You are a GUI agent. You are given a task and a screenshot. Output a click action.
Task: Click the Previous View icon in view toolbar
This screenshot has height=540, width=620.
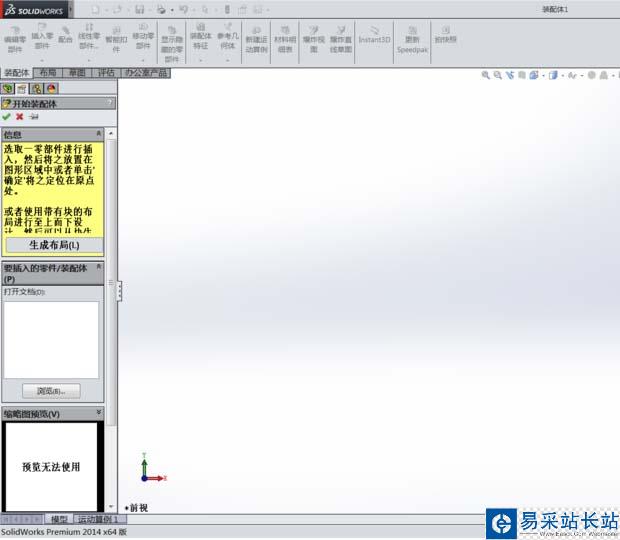[x=510, y=75]
